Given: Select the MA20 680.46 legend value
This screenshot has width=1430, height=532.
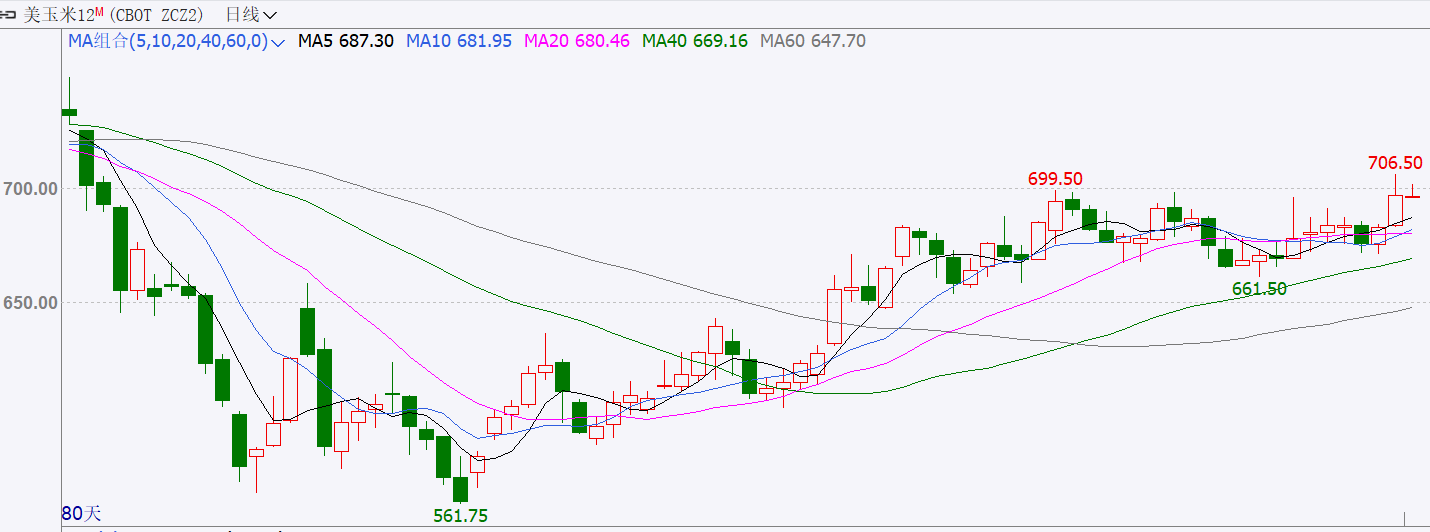Looking at the screenshot, I should pyautogui.click(x=577, y=41).
